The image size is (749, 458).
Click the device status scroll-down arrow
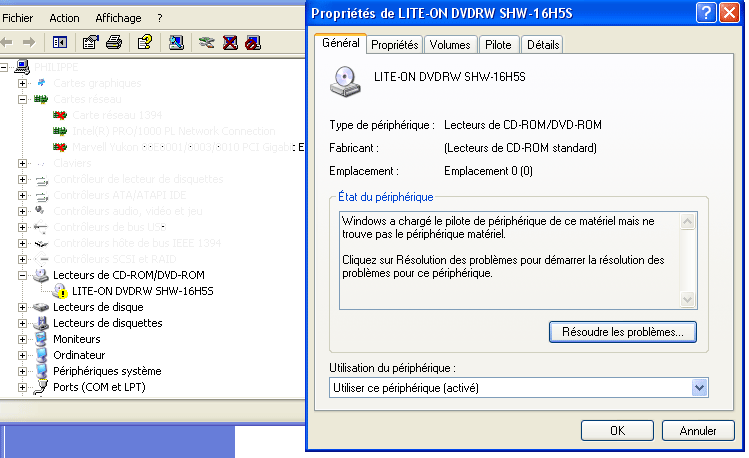pos(687,300)
